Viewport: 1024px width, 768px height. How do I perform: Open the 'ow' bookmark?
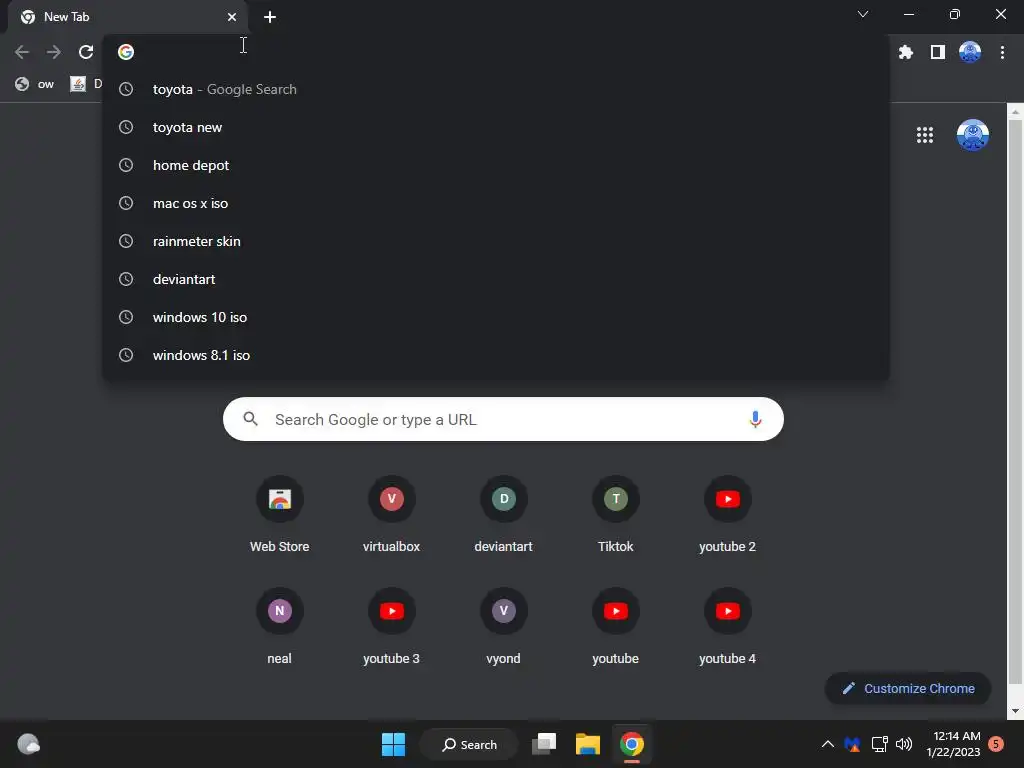tap(35, 84)
